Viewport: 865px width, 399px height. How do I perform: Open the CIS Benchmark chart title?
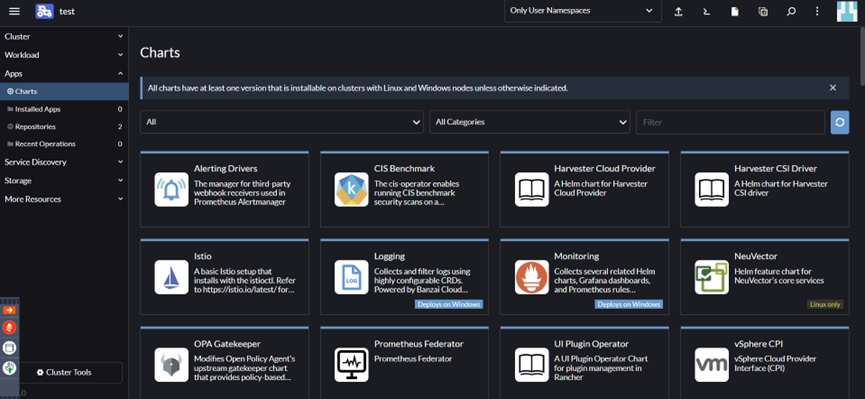404,168
